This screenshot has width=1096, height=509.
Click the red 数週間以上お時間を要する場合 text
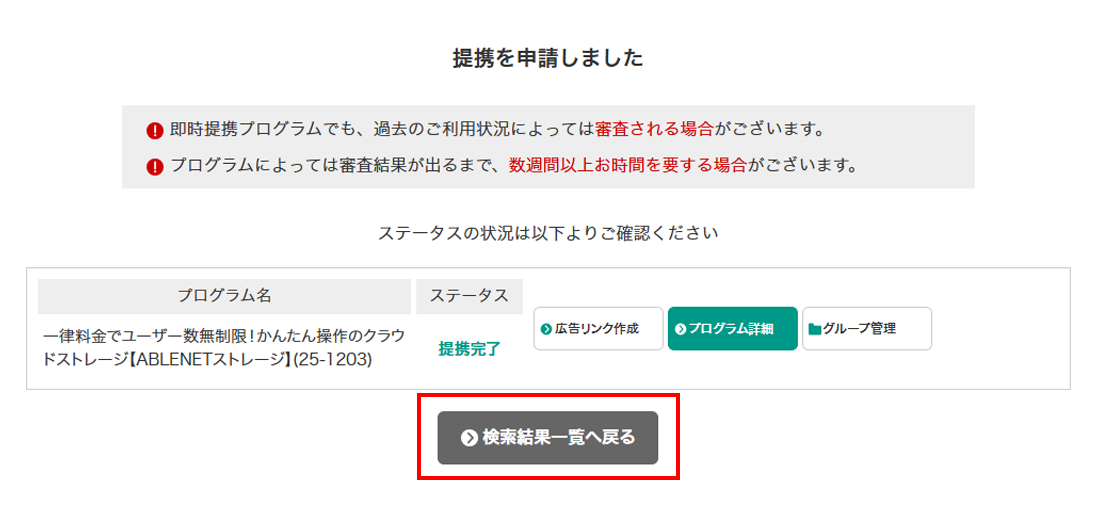click(628, 165)
